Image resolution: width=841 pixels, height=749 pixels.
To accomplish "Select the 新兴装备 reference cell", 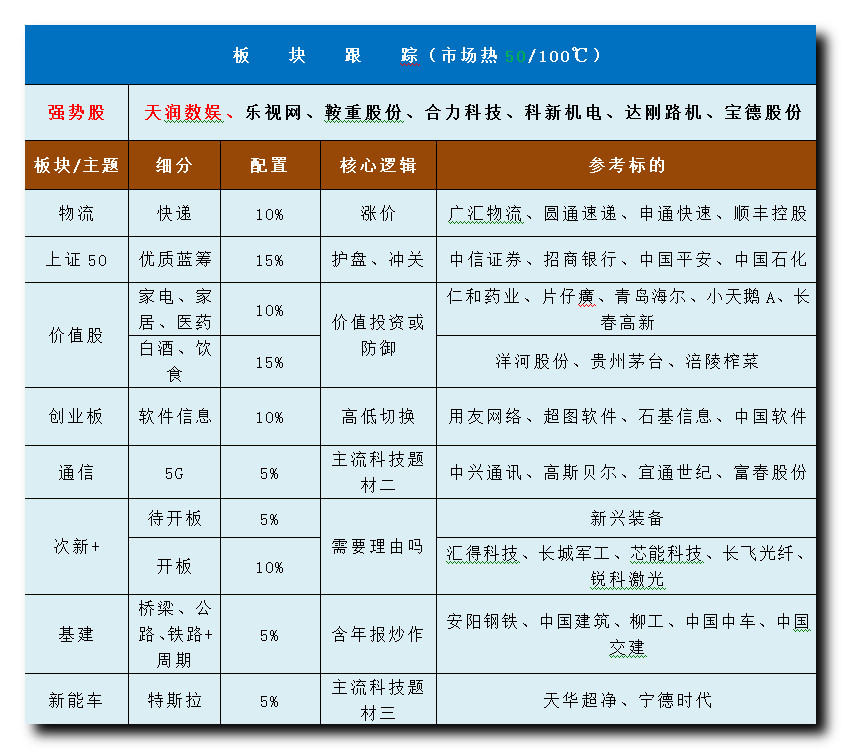I will tap(626, 518).
